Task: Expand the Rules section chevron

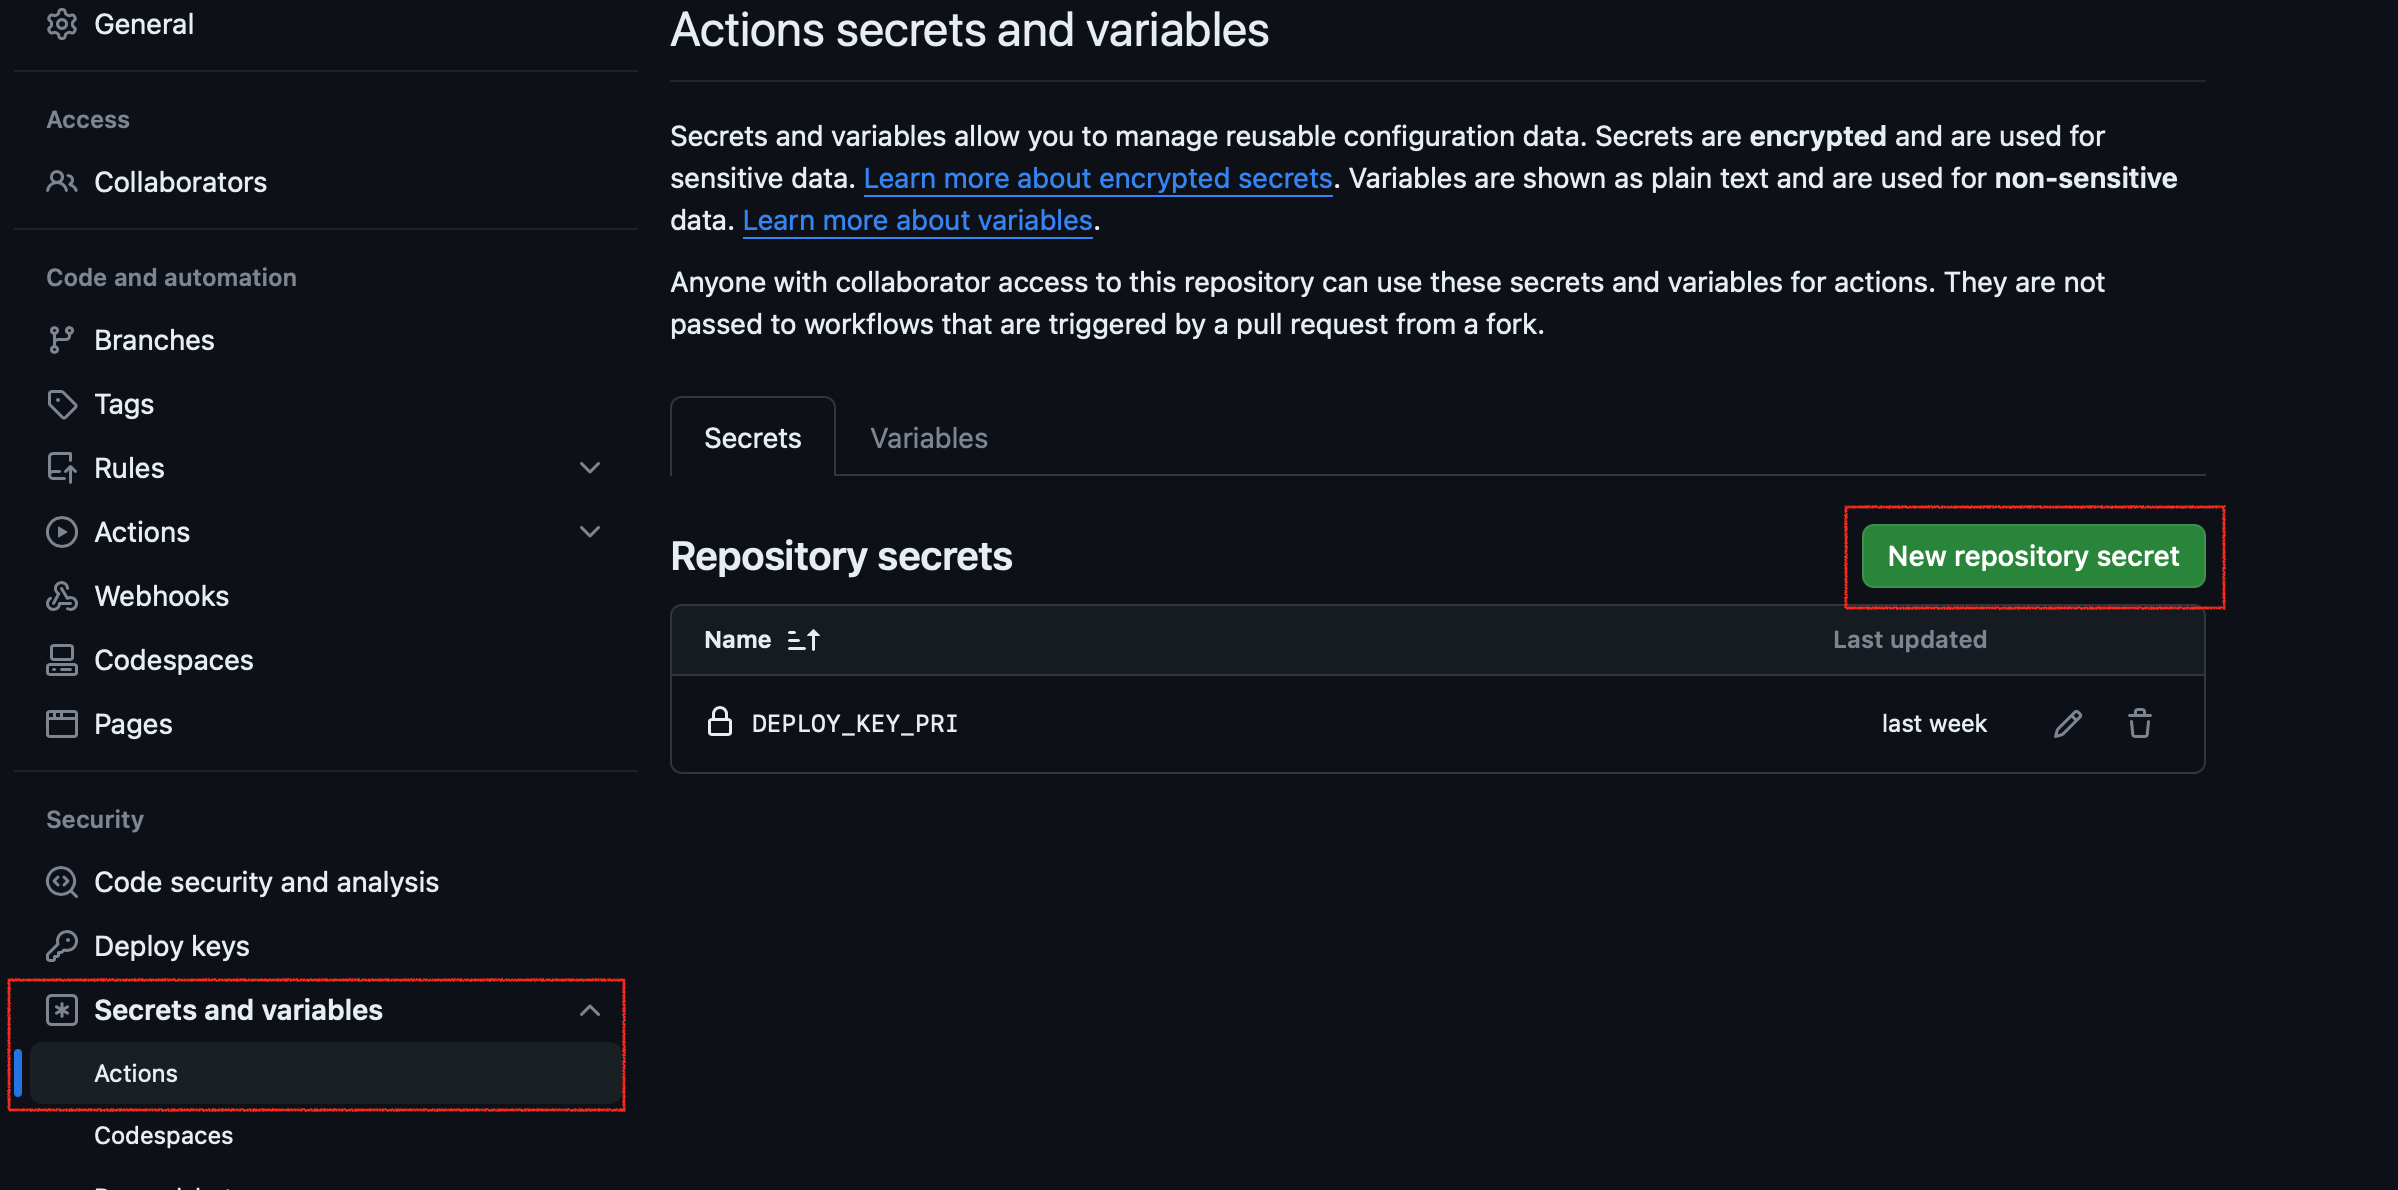Action: pyautogui.click(x=590, y=467)
